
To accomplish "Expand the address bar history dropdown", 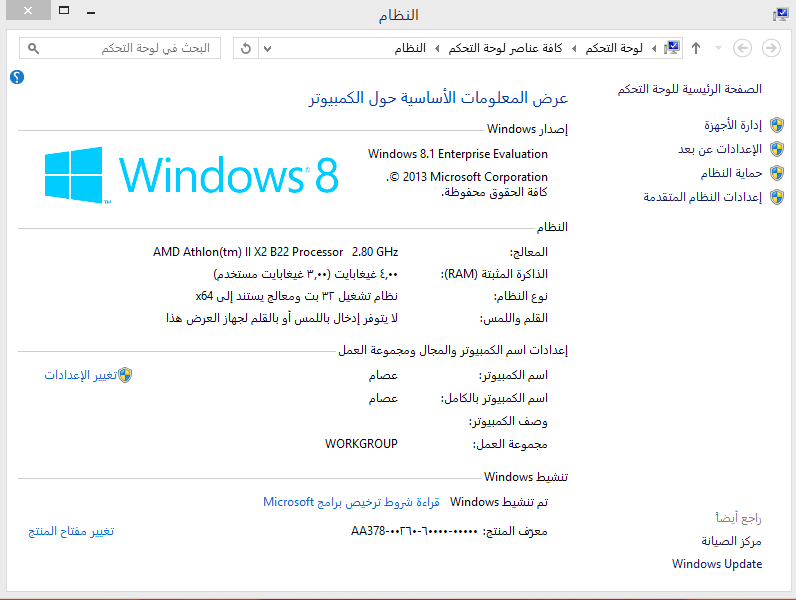I will (x=268, y=49).
